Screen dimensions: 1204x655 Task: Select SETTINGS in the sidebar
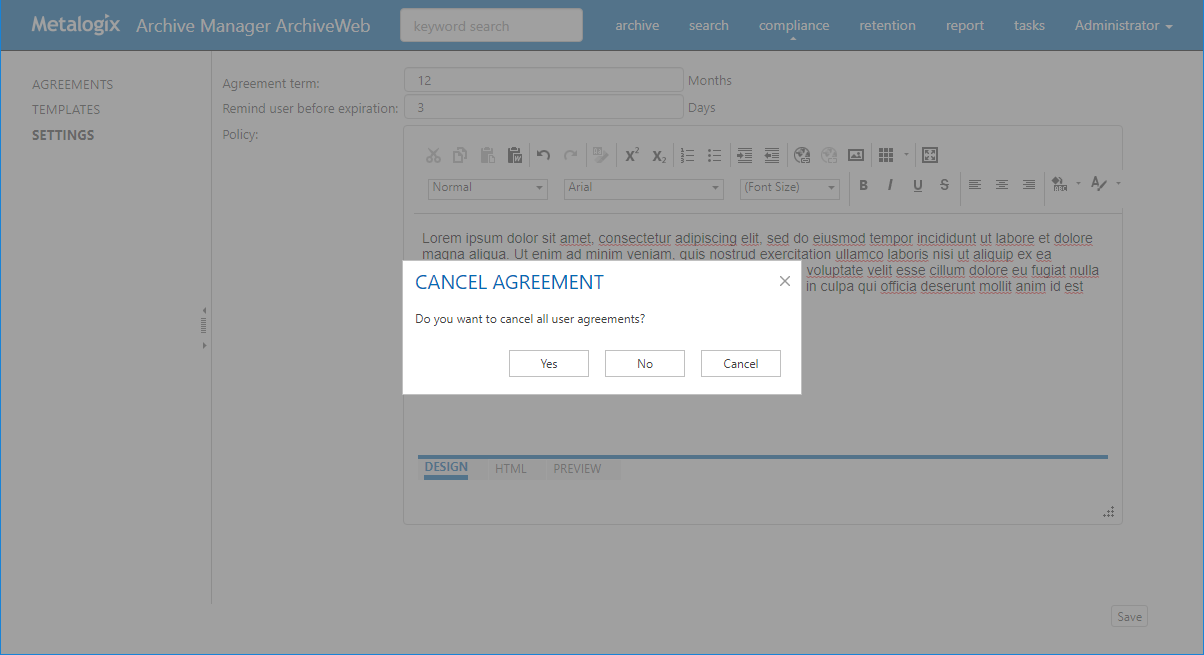click(63, 135)
